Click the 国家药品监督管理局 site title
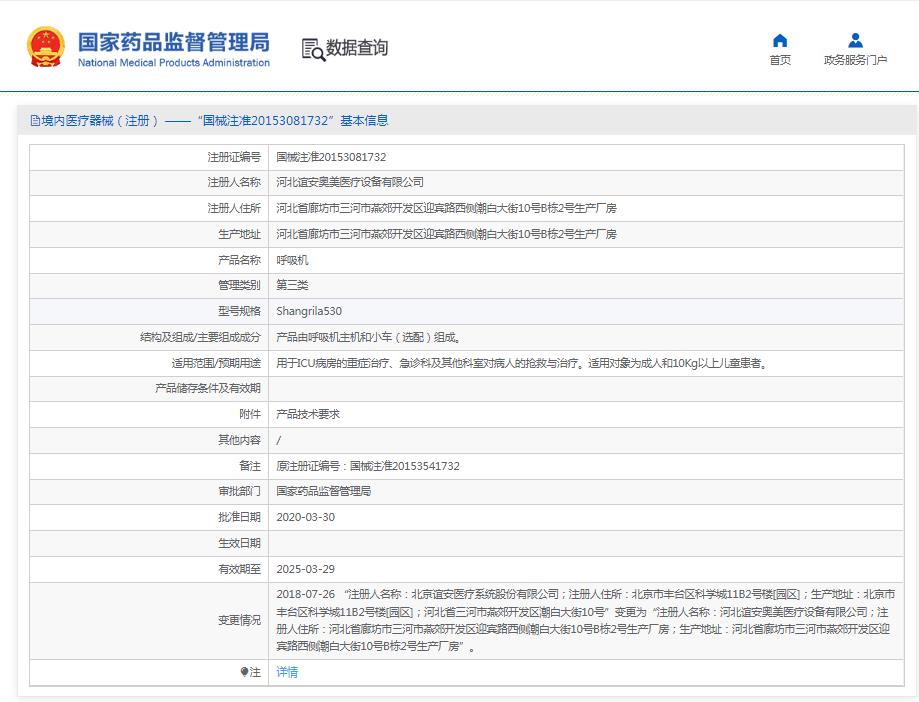The height and width of the screenshot is (702, 919). [174, 42]
